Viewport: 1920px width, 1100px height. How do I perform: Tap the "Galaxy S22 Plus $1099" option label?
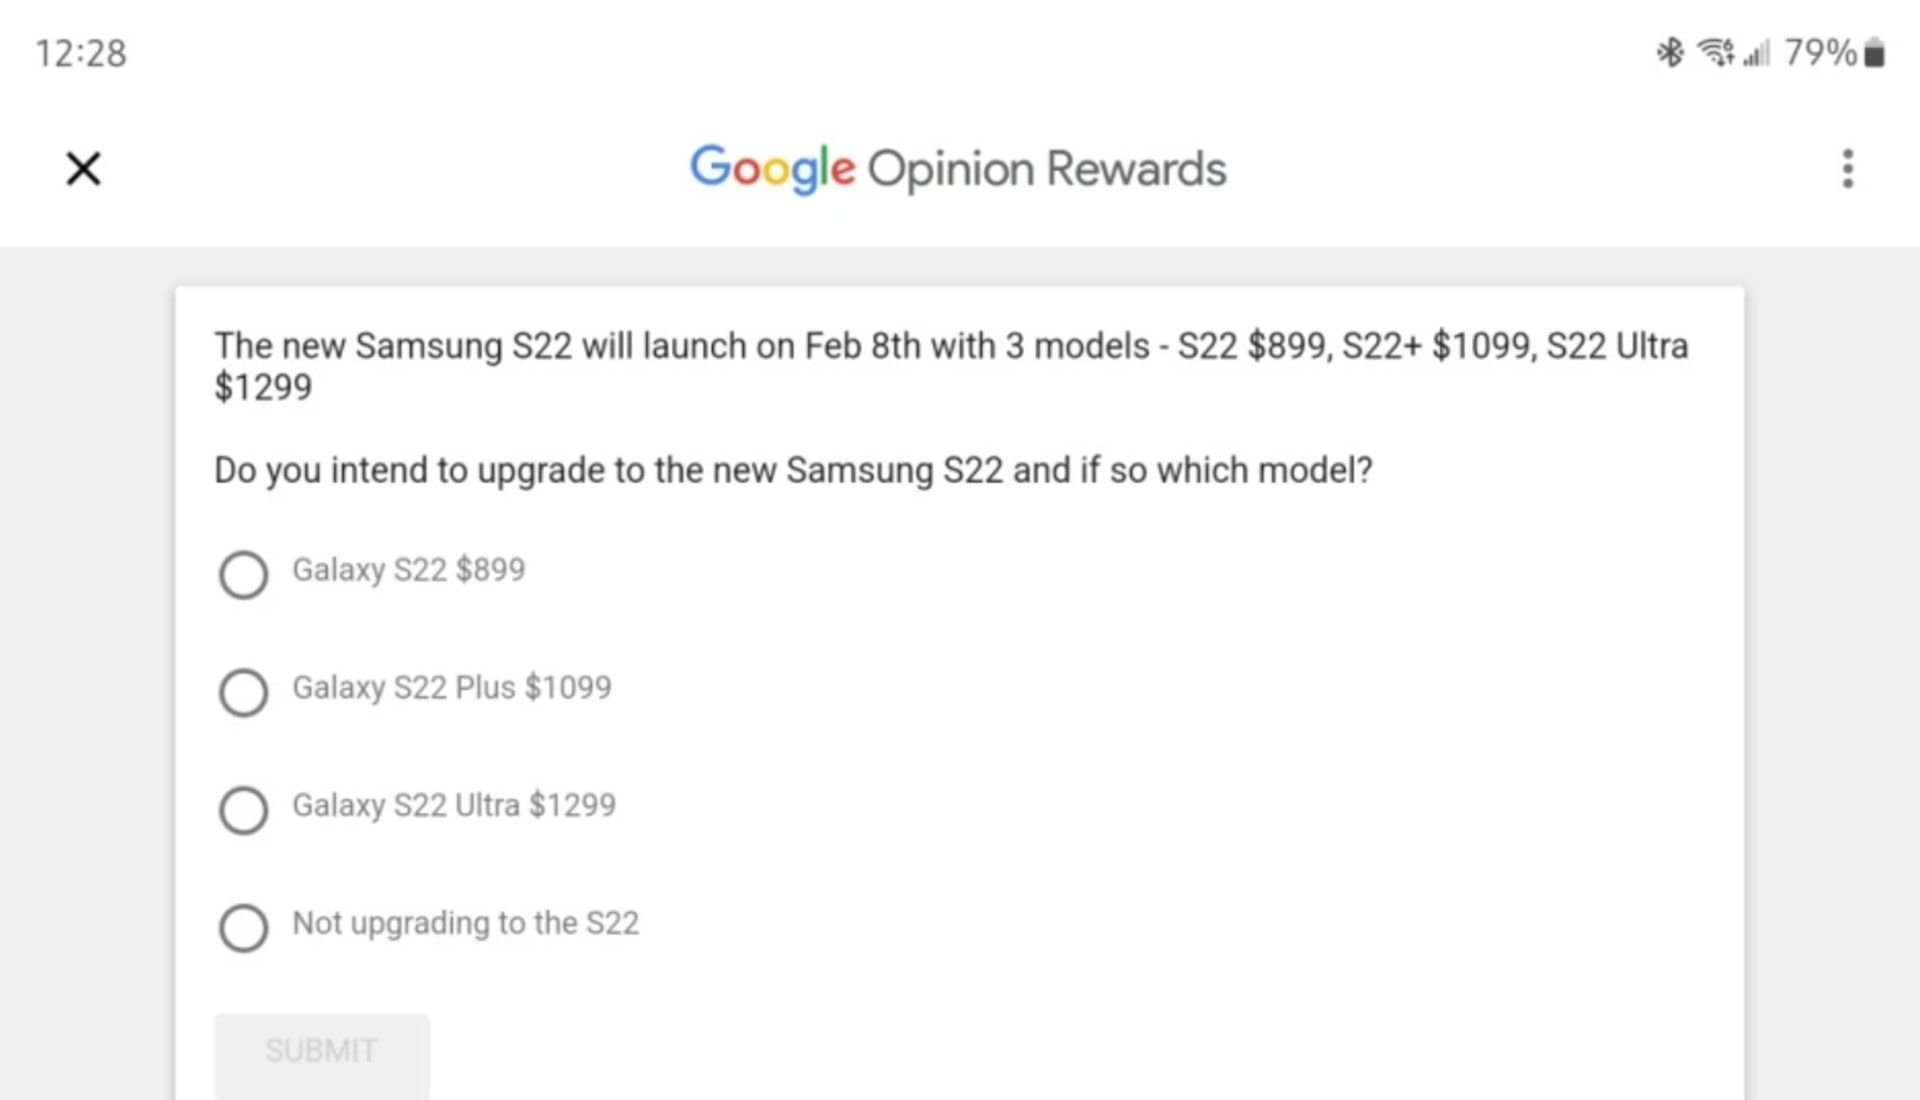tap(451, 688)
